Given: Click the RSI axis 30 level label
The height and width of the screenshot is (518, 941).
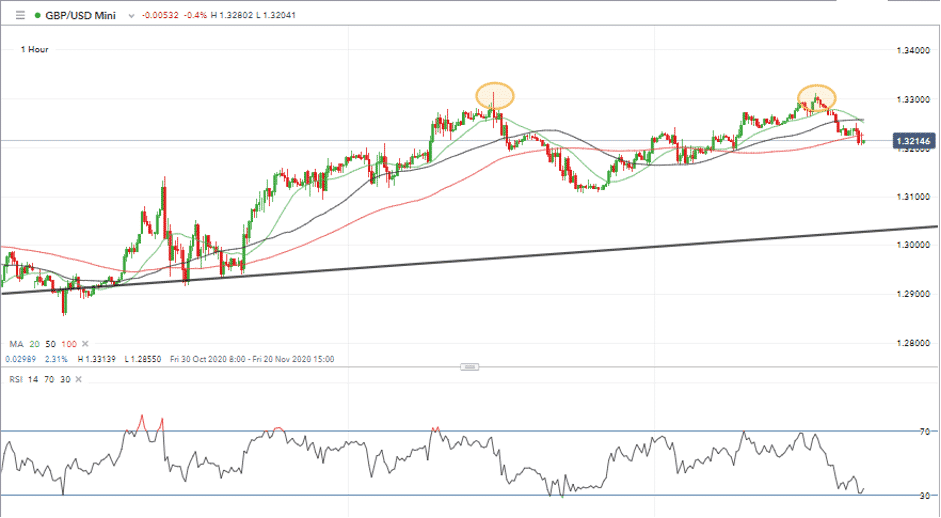Looking at the screenshot, I should [925, 495].
